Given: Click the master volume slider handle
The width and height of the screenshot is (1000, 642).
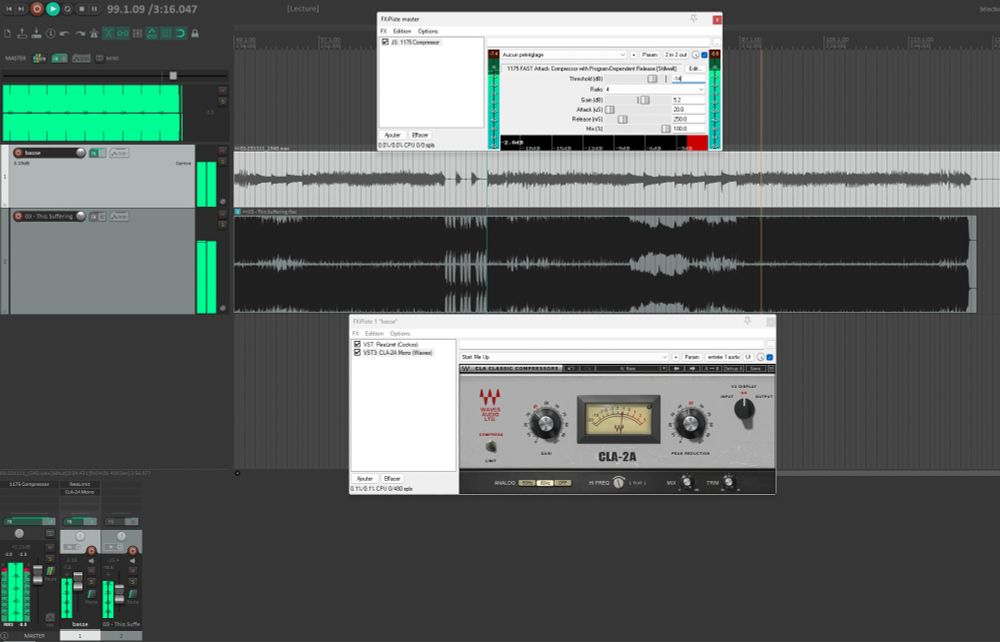Looking at the screenshot, I should (x=173, y=75).
